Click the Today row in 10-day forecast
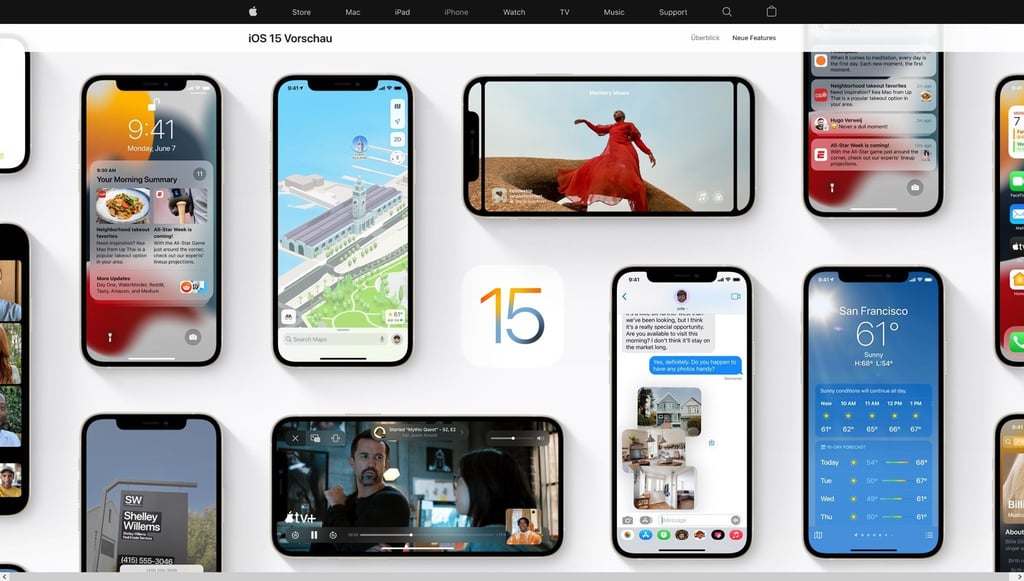Viewport: 1024px width, 581px height. (873, 462)
